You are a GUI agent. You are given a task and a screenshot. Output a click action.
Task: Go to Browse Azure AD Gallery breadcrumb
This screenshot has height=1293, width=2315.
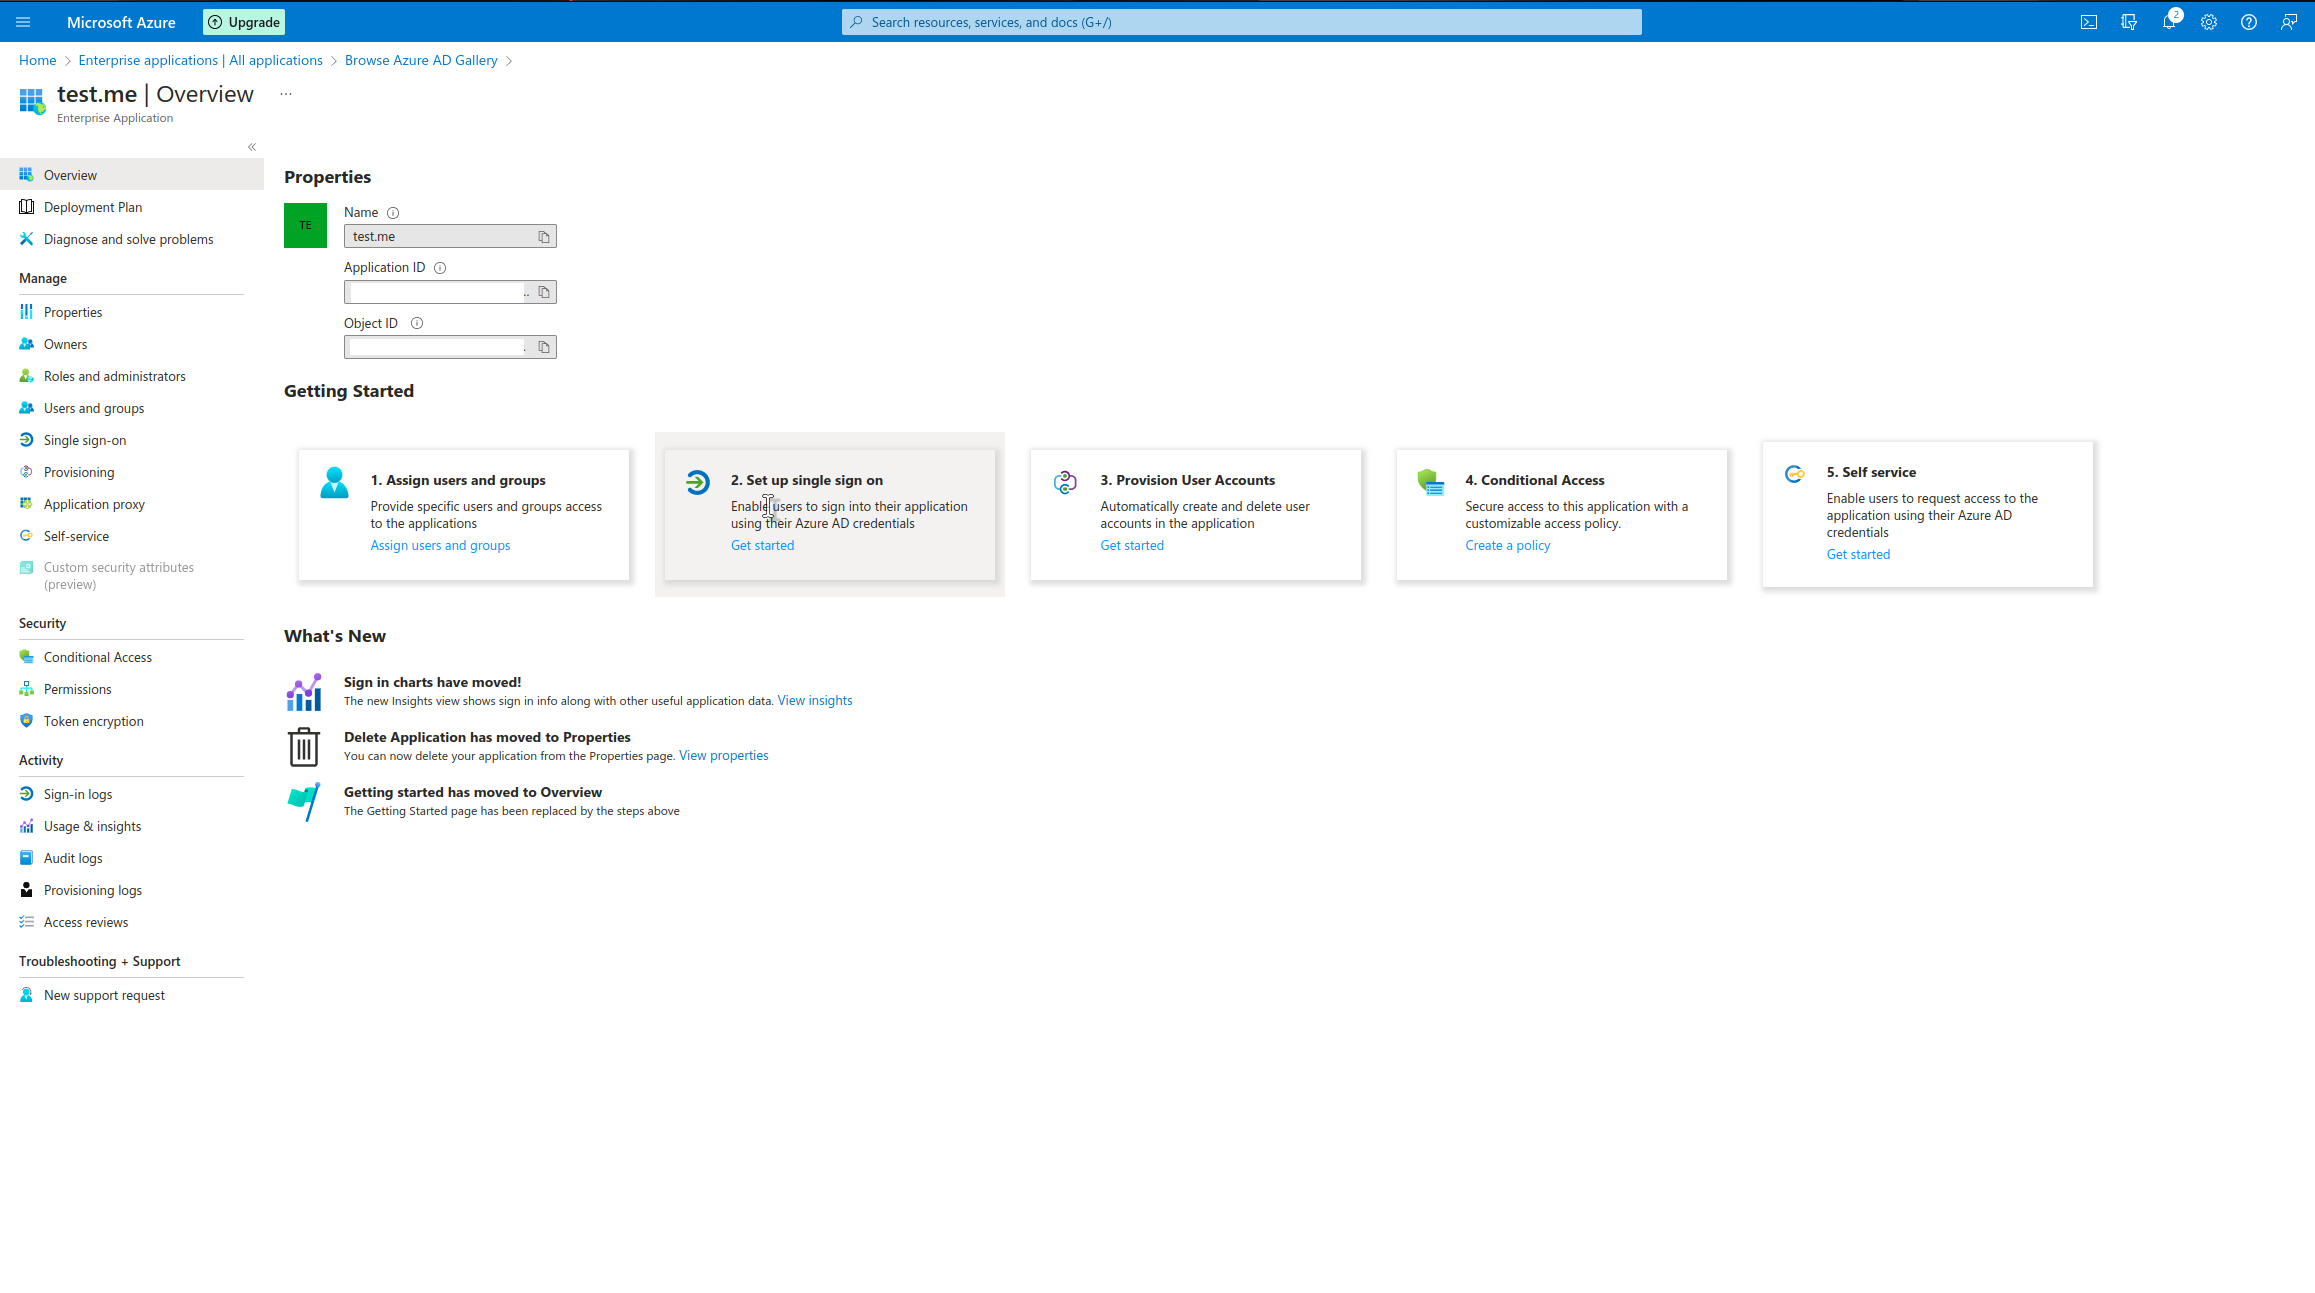click(421, 60)
